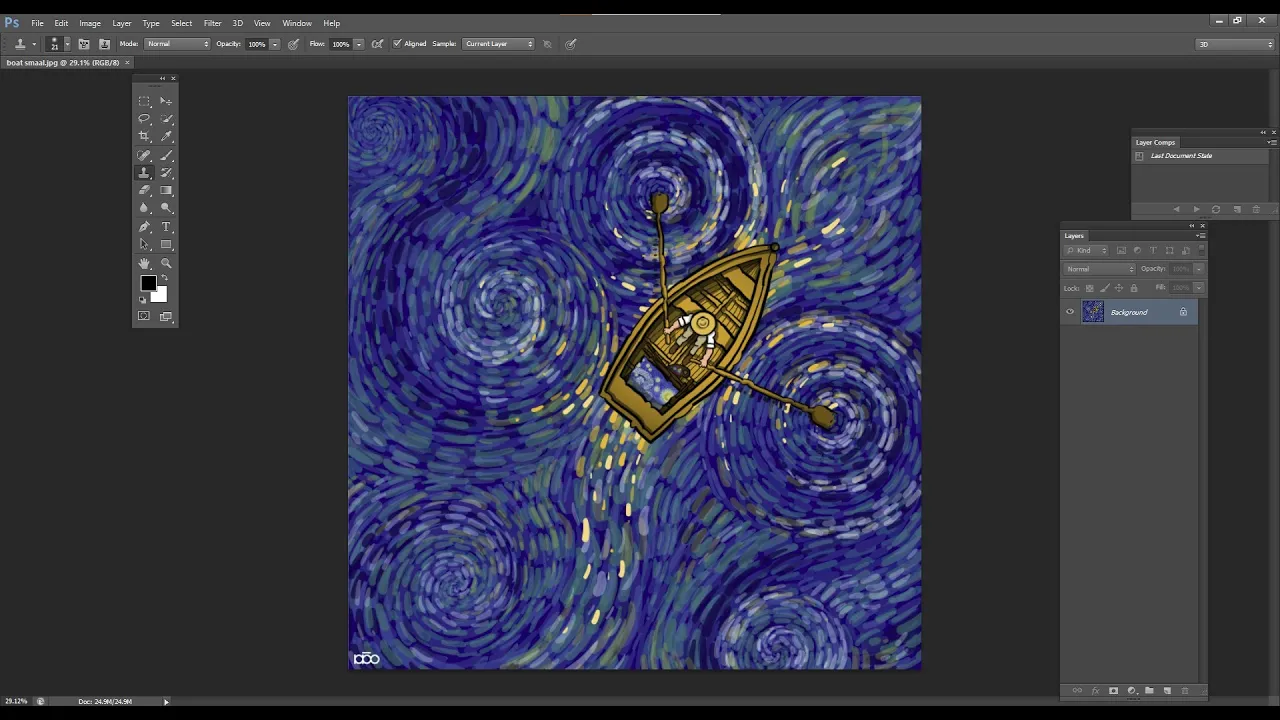Select the Zoom tool
The width and height of the screenshot is (1280, 720).
click(x=166, y=264)
